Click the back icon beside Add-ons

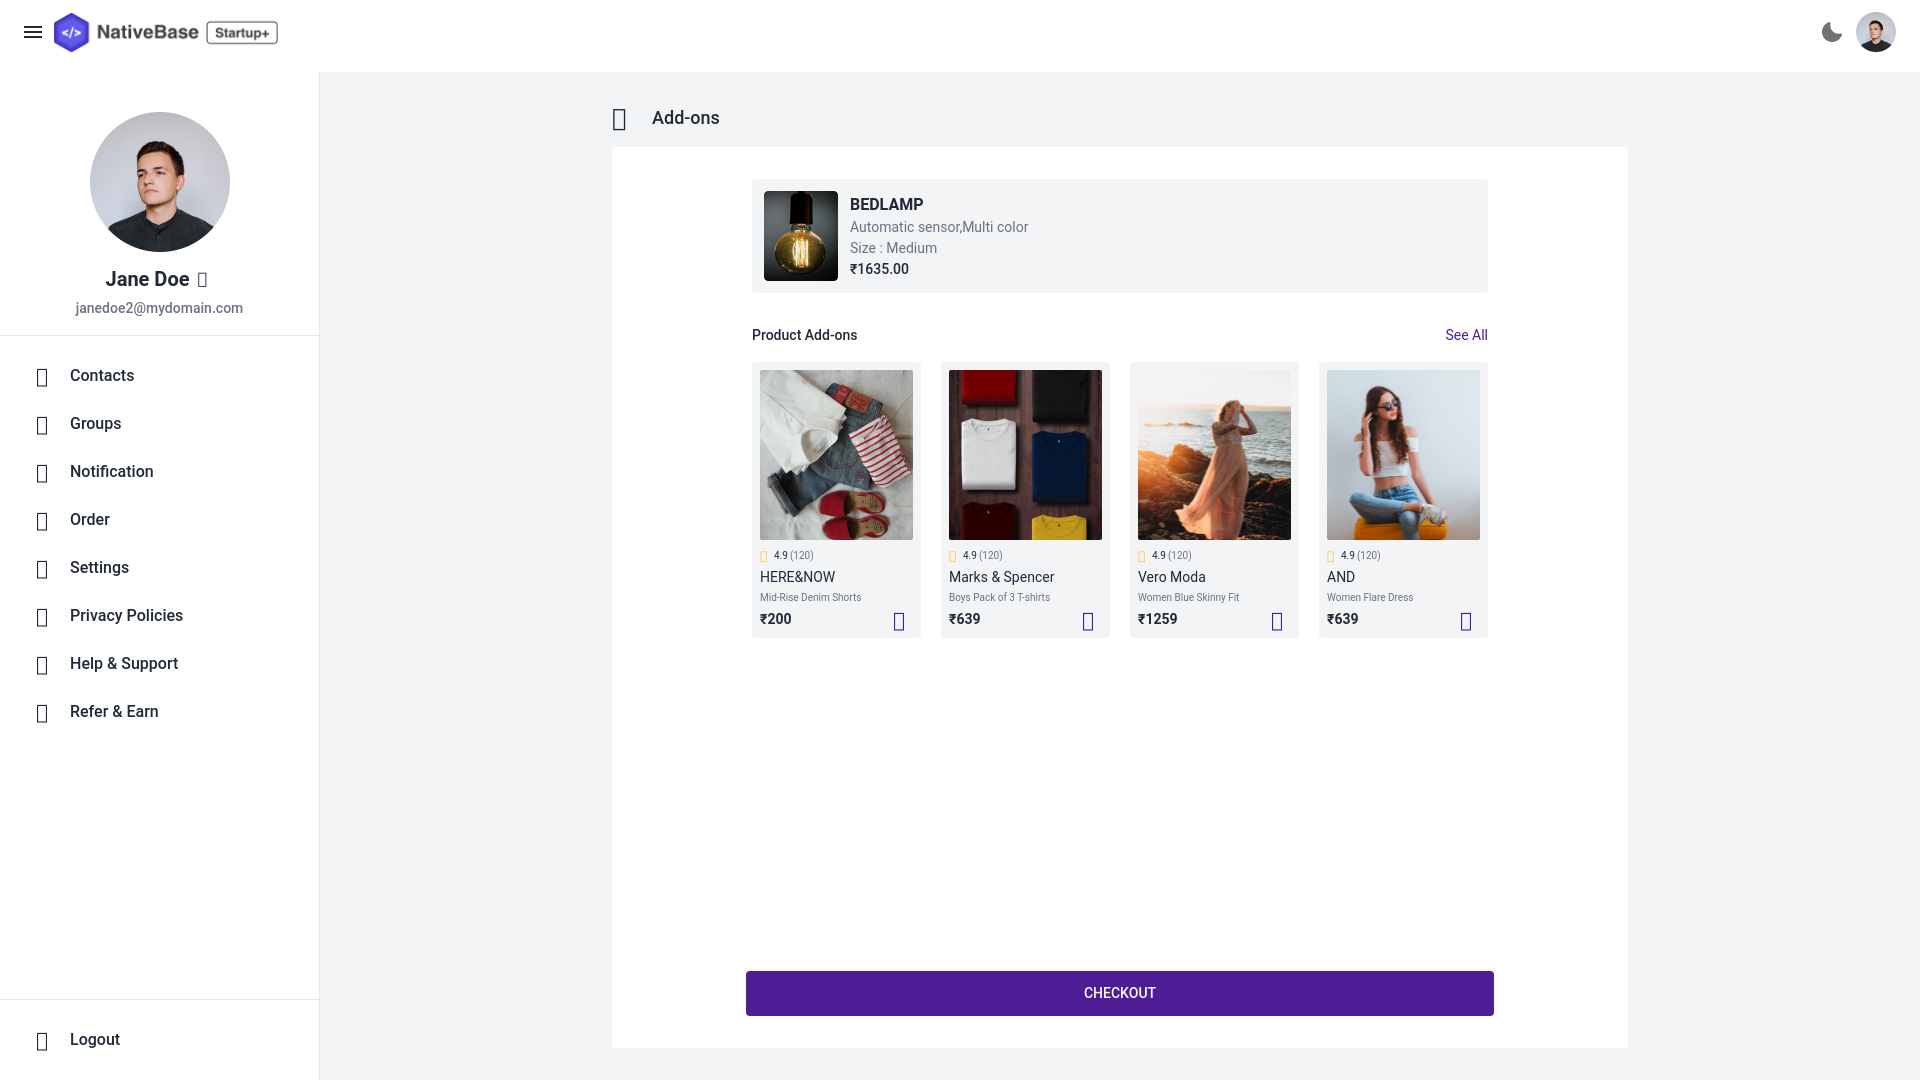[x=619, y=120]
